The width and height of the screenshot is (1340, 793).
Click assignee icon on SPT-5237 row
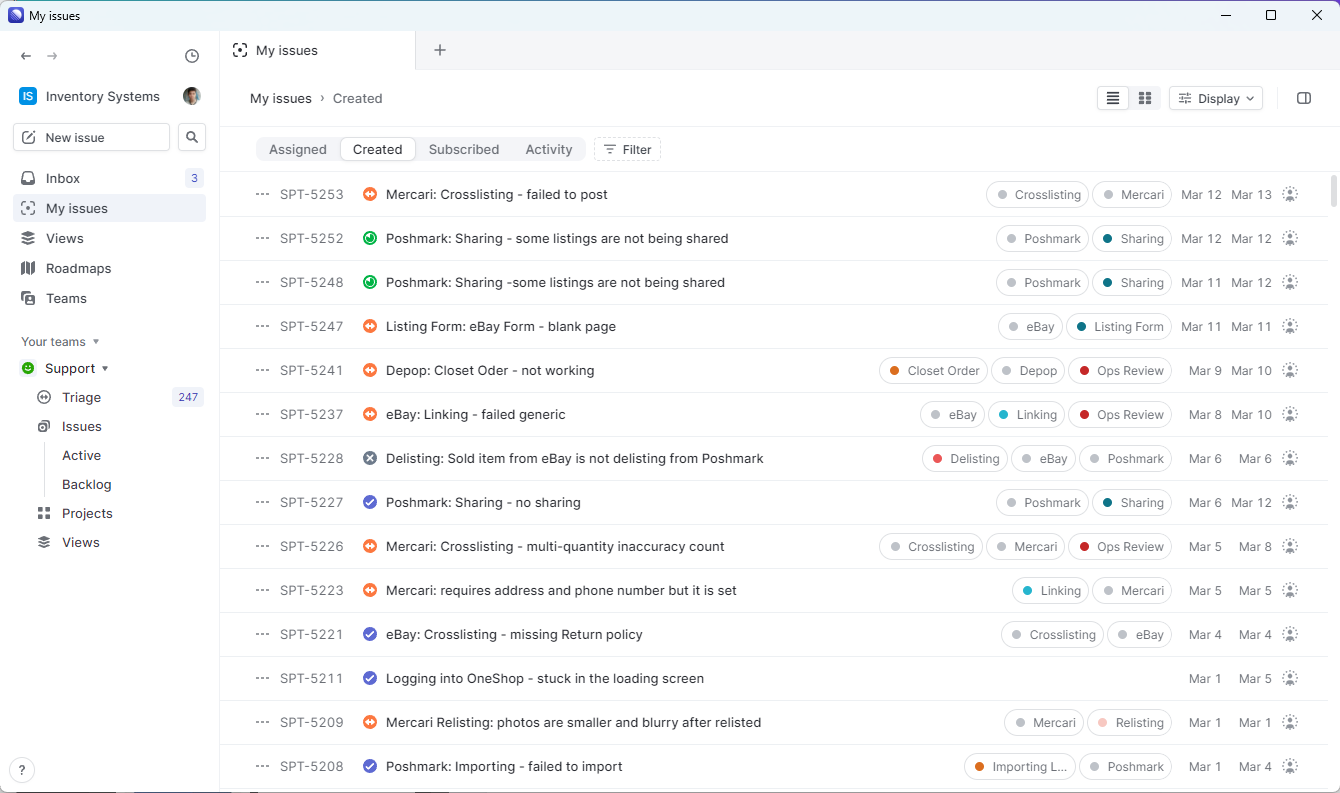(x=1290, y=415)
